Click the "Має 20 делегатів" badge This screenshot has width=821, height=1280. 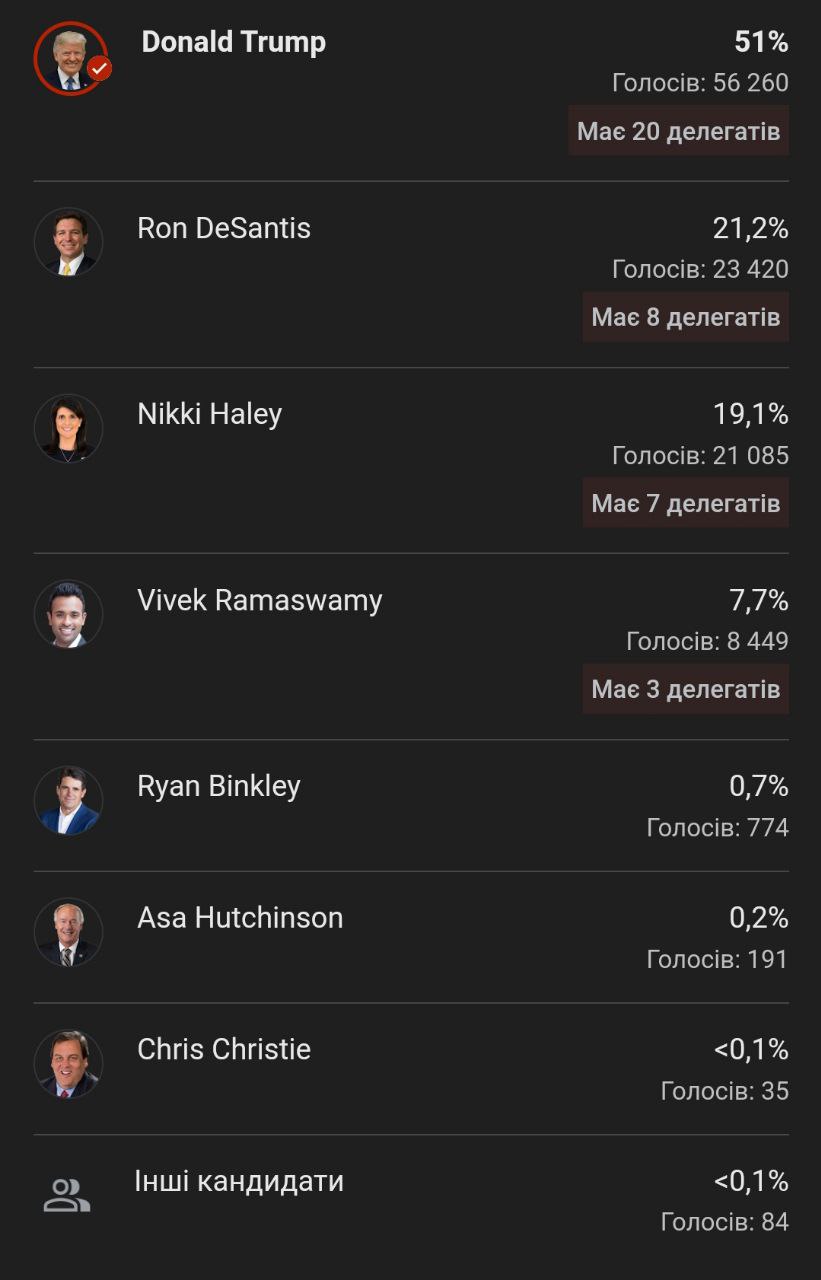click(678, 131)
